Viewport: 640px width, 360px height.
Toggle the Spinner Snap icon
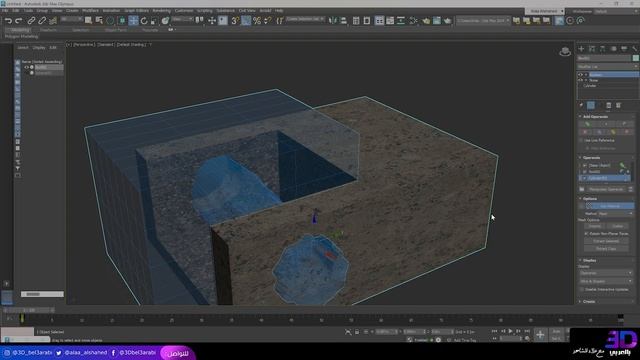pyautogui.click(x=268, y=20)
